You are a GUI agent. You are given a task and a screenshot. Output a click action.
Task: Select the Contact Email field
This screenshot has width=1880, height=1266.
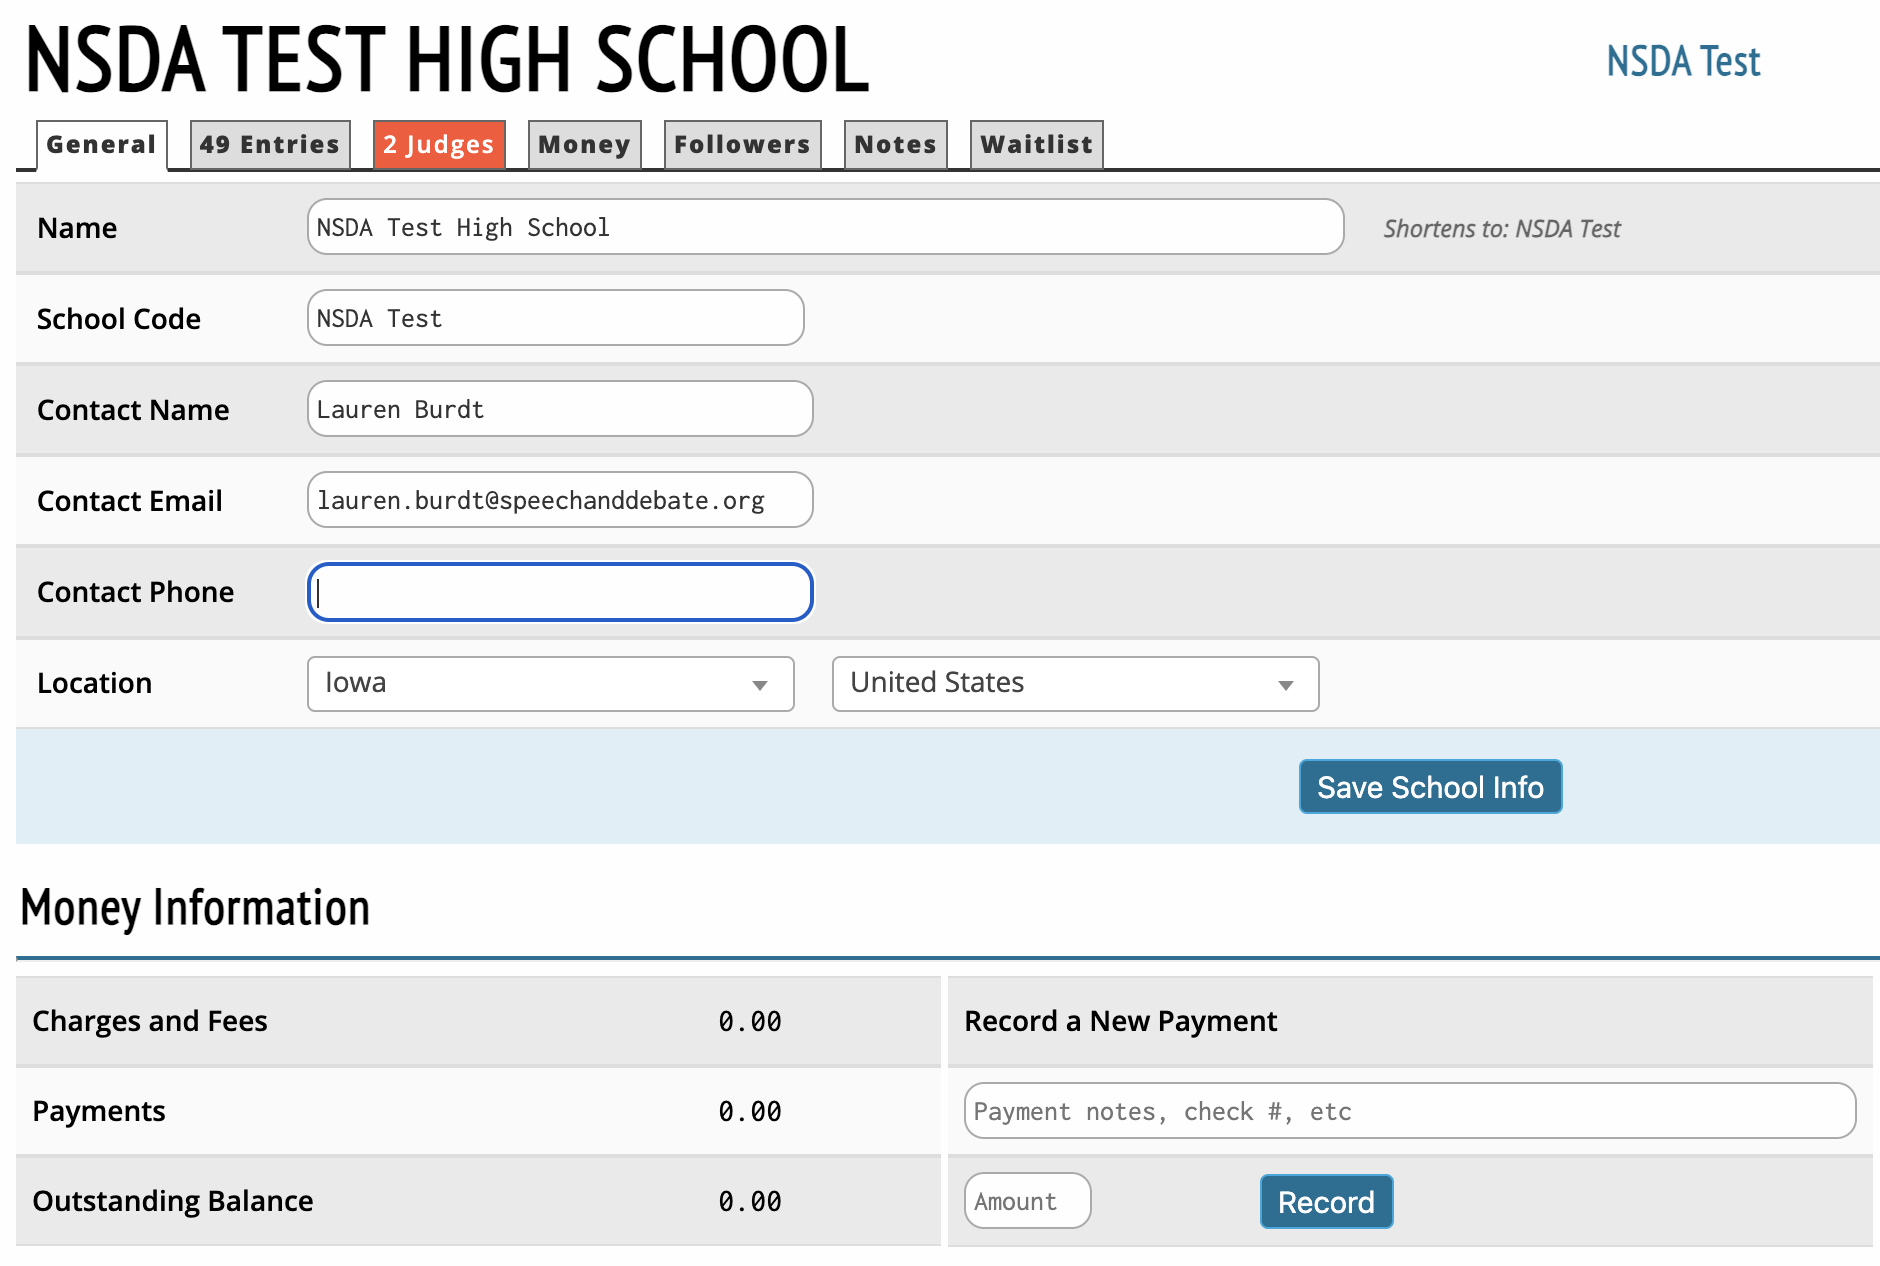(x=560, y=500)
